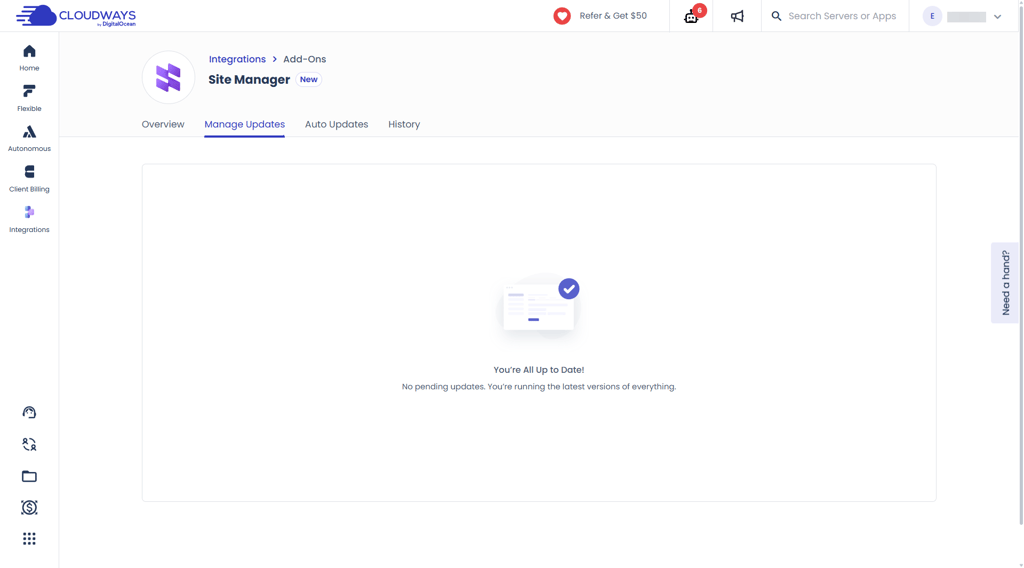Viewport: 1024px width, 568px height.
Task: Focus the Search Servers or Apps field
Action: 842,16
